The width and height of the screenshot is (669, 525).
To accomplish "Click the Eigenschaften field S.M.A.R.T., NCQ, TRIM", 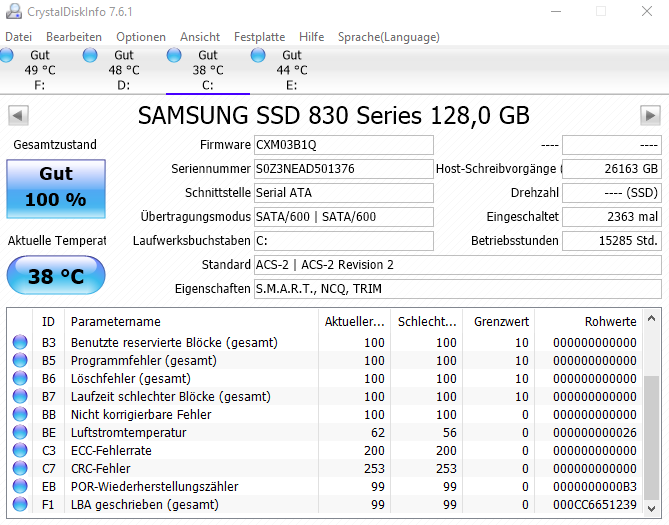I will pyautogui.click(x=458, y=289).
